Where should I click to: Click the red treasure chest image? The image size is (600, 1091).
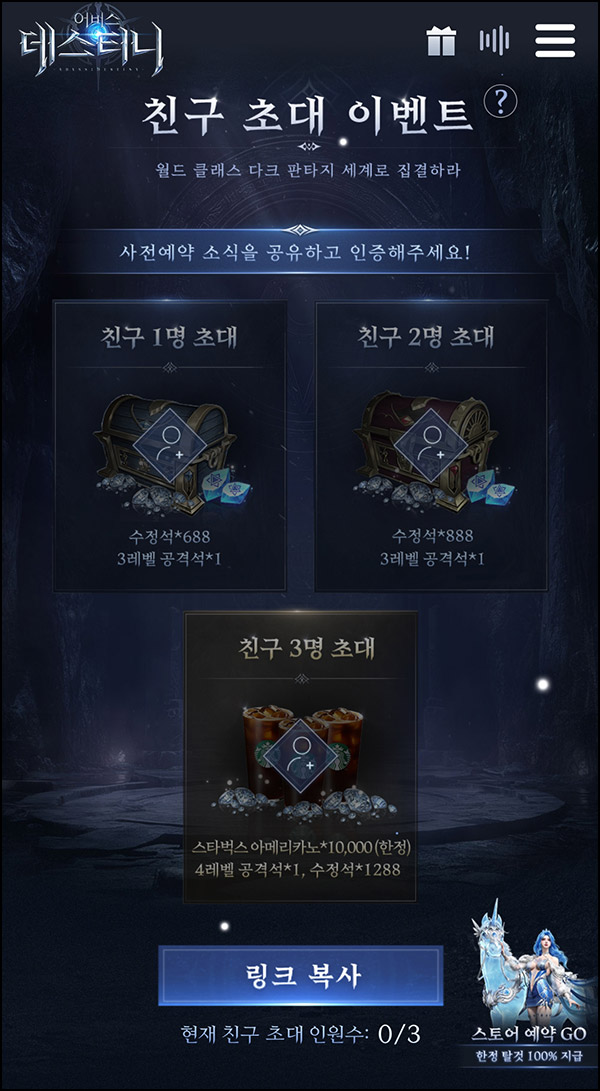pyautogui.click(x=428, y=451)
